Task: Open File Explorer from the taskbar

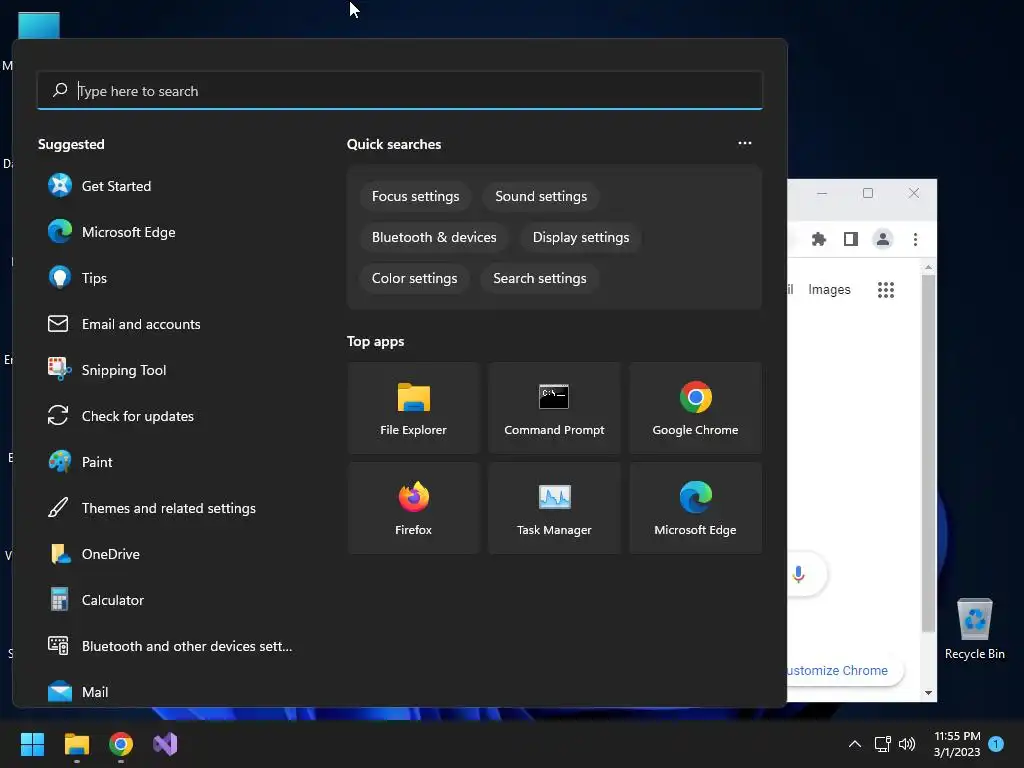Action: tap(76, 744)
